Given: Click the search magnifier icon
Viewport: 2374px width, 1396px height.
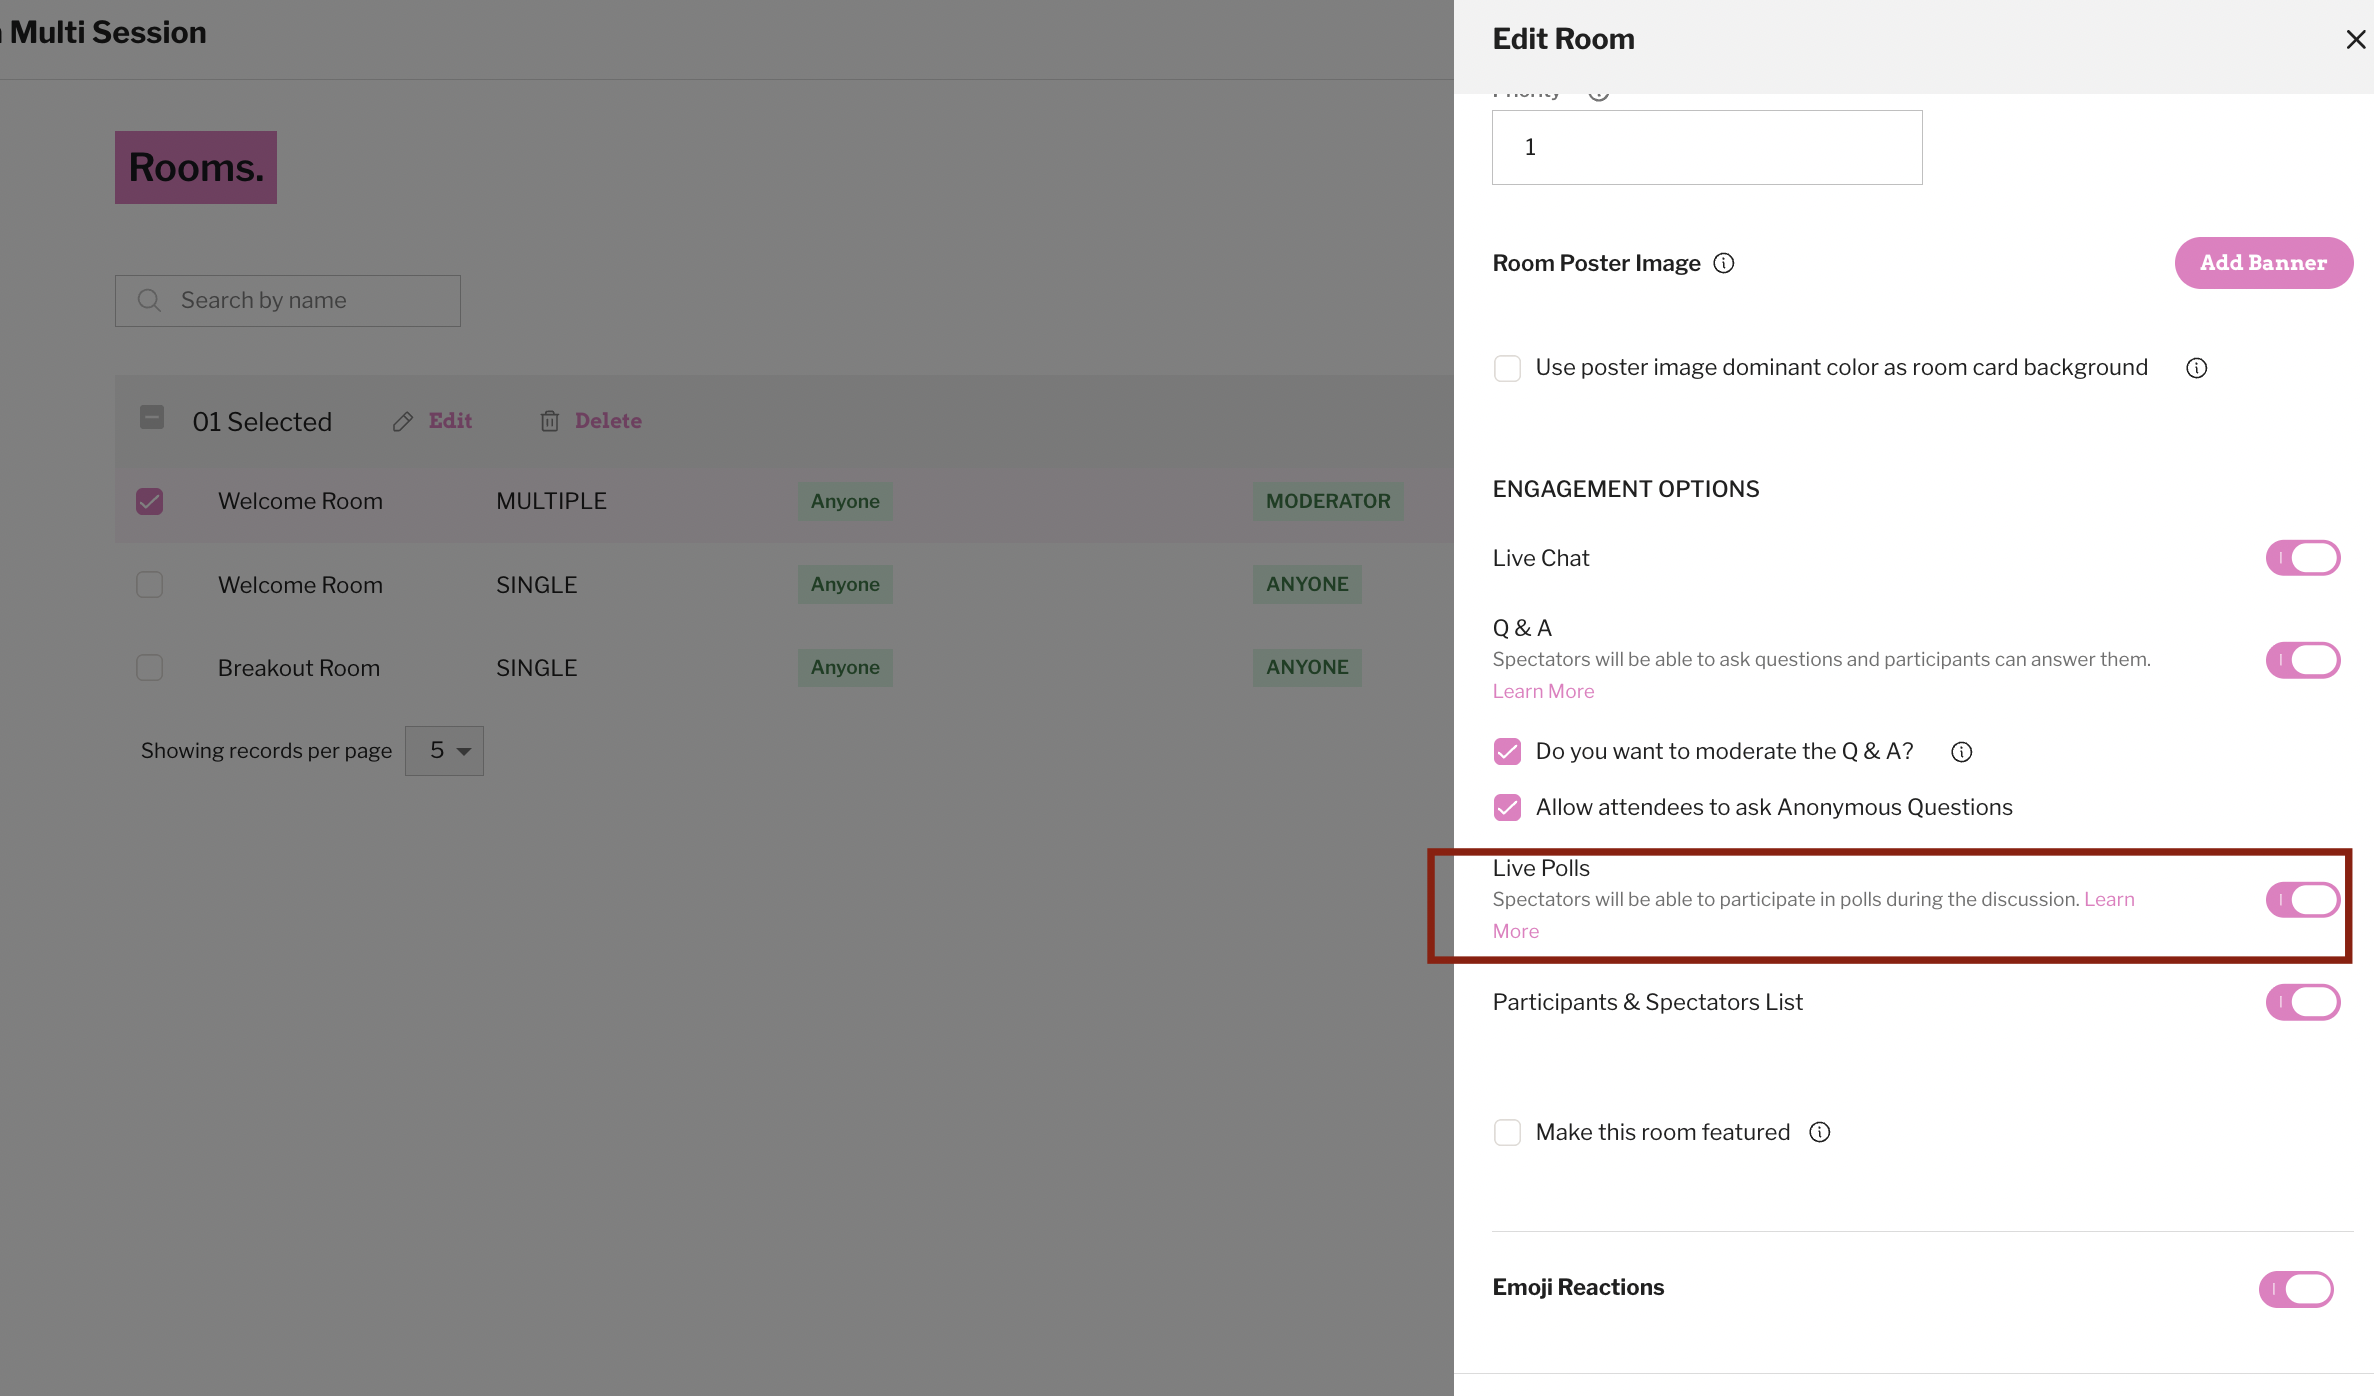Looking at the screenshot, I should [x=149, y=300].
